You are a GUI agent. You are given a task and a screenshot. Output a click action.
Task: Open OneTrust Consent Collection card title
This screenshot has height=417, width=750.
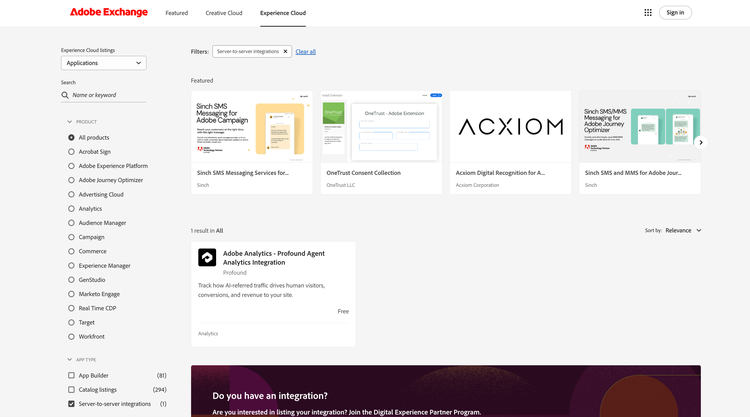click(x=364, y=173)
